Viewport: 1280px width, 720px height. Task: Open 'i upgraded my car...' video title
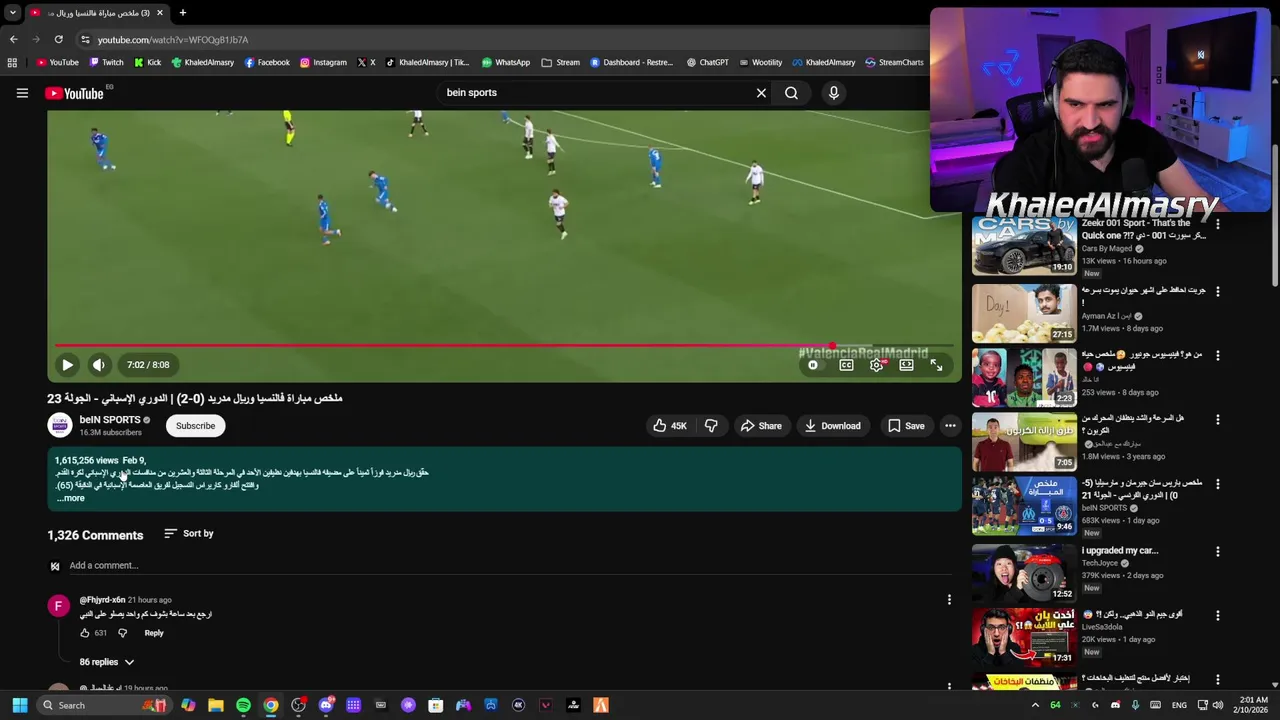point(1120,551)
